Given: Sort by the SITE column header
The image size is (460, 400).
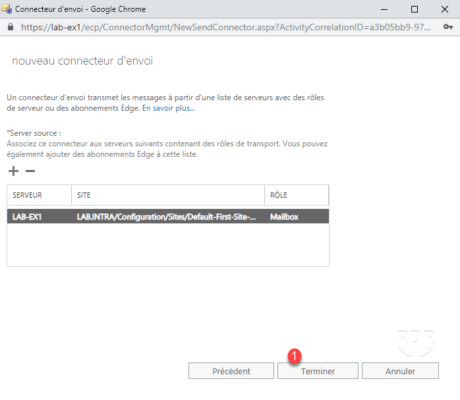Looking at the screenshot, I should tap(168, 195).
